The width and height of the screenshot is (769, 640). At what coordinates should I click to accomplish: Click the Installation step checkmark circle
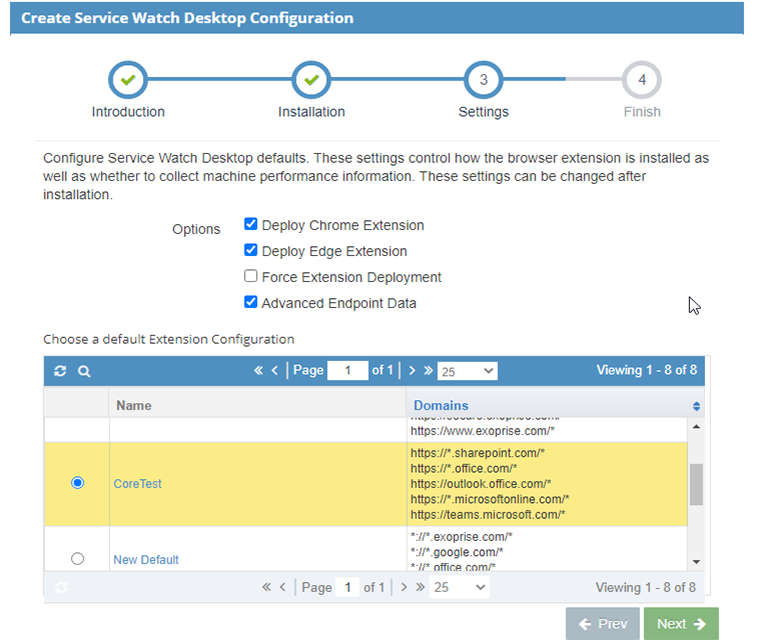(x=311, y=80)
